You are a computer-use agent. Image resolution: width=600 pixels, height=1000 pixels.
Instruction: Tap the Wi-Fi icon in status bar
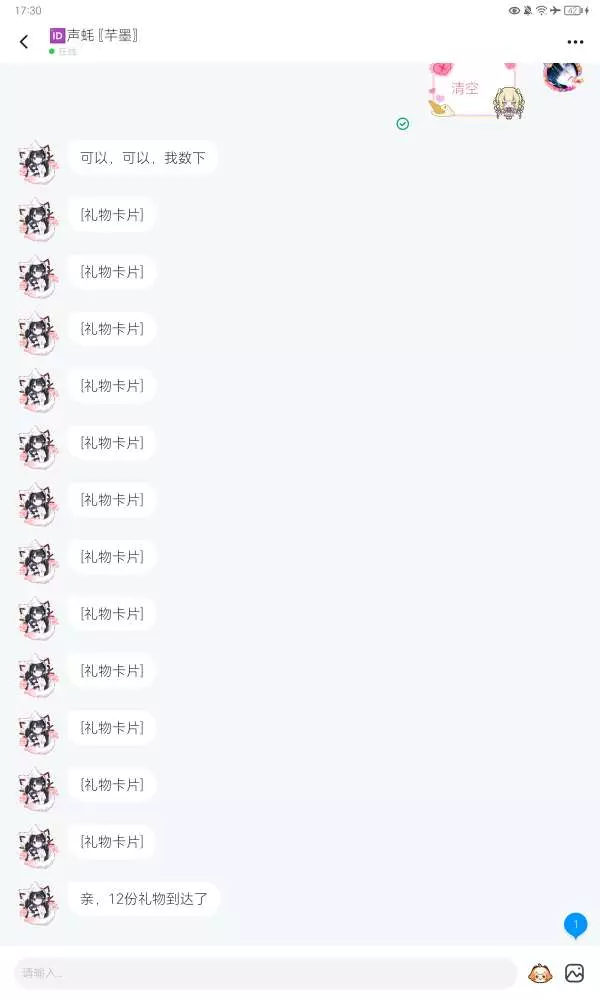click(541, 10)
